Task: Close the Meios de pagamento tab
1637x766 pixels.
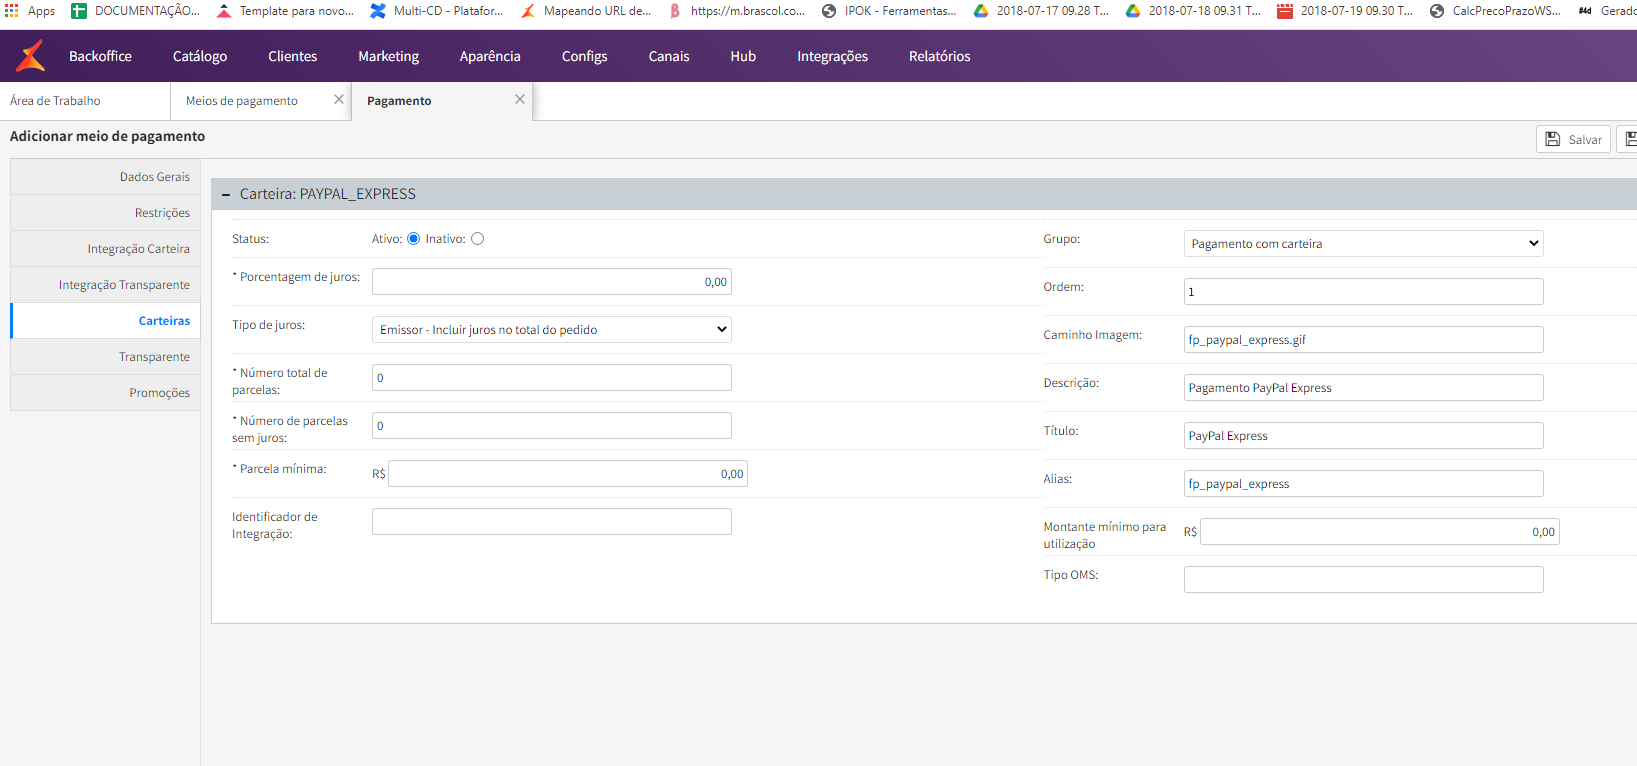Action: pyautogui.click(x=339, y=99)
